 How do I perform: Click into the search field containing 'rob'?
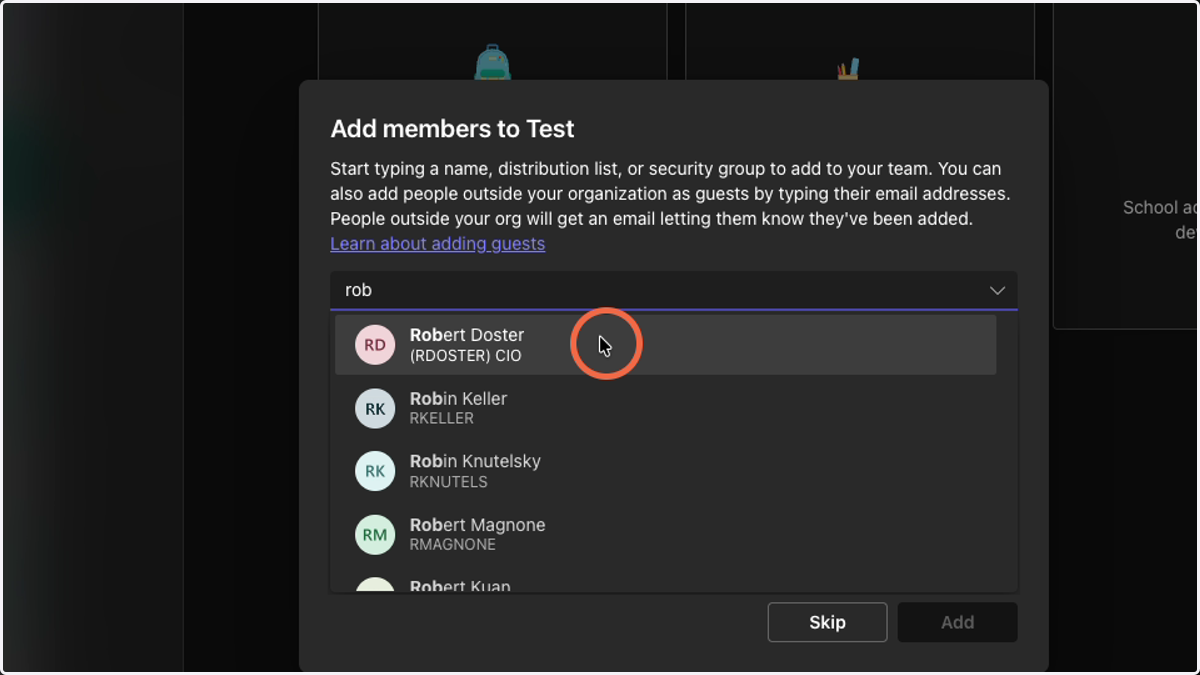(x=674, y=290)
